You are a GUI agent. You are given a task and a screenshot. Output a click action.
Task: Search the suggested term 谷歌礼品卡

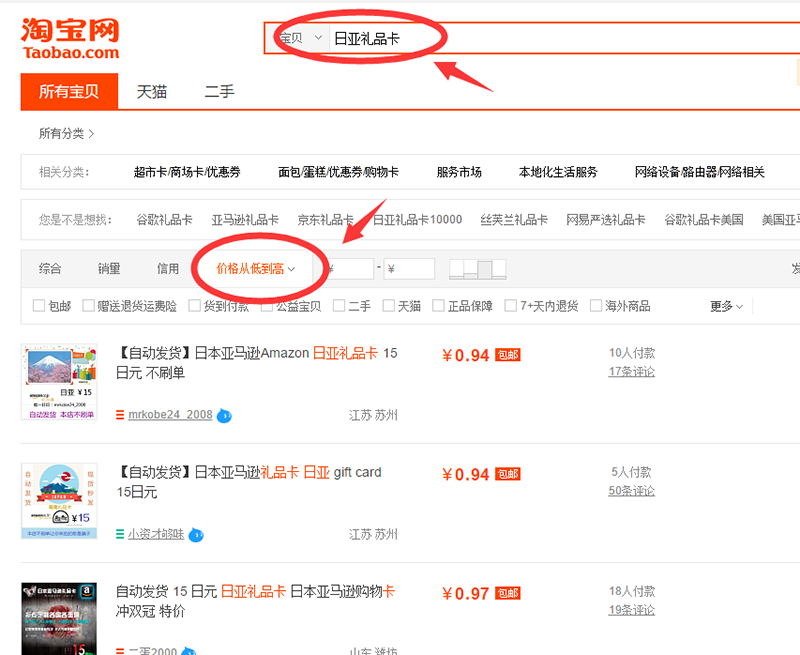pos(164,220)
